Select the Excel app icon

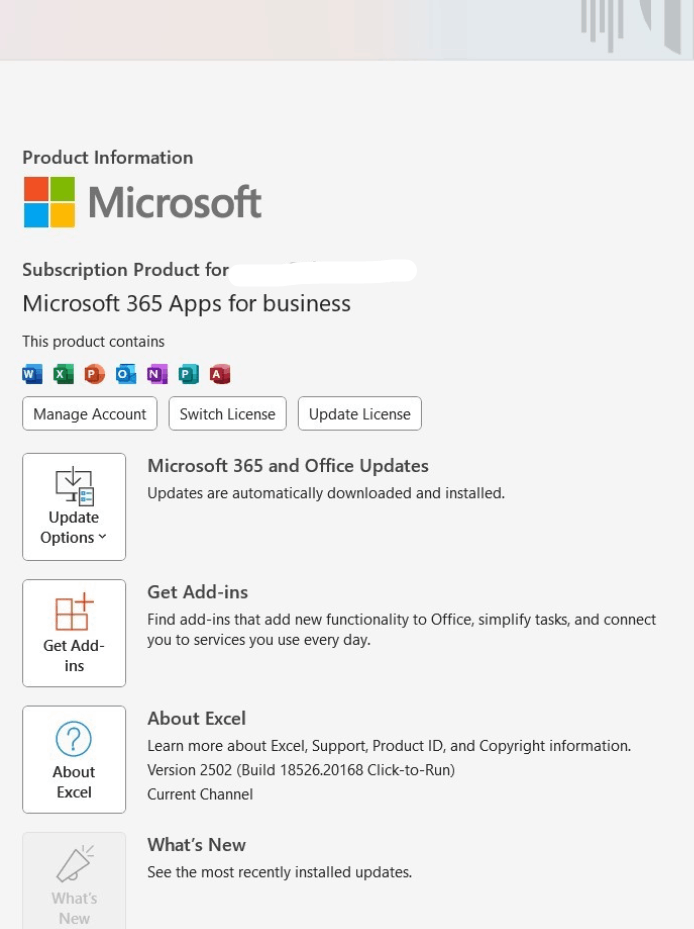pos(63,373)
